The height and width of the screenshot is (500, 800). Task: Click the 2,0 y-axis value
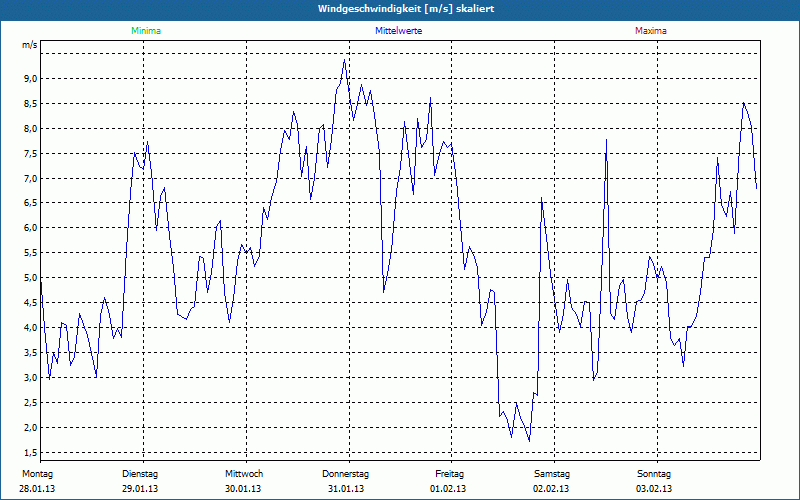31,428
